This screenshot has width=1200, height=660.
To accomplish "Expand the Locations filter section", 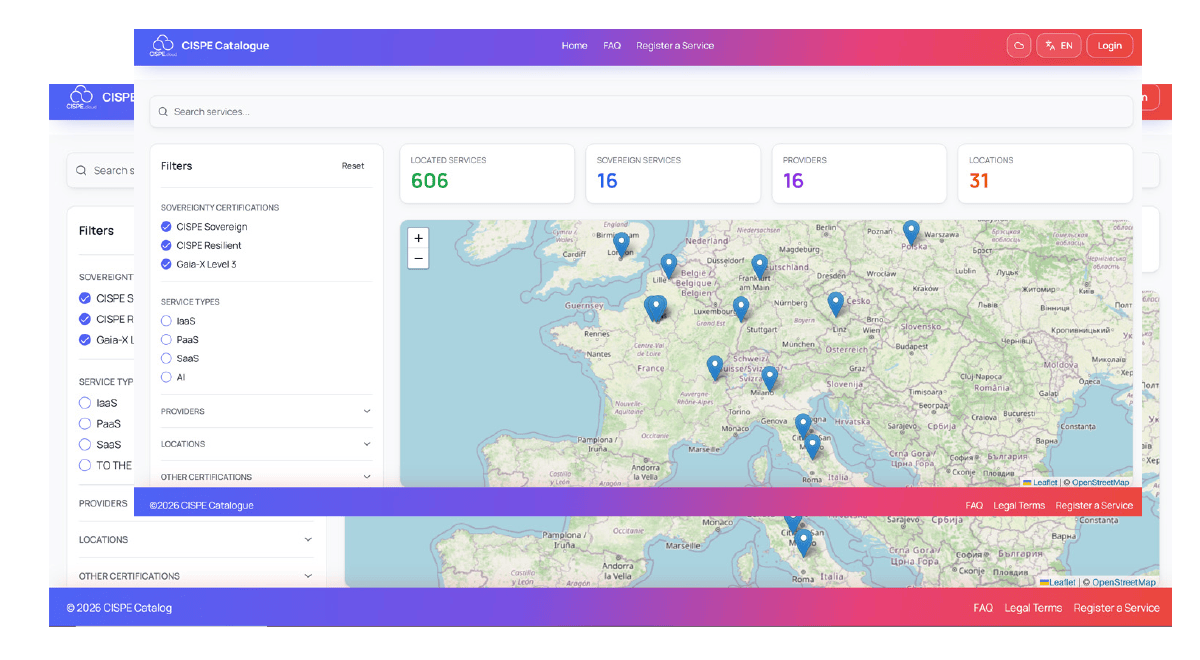I will click(x=265, y=444).
